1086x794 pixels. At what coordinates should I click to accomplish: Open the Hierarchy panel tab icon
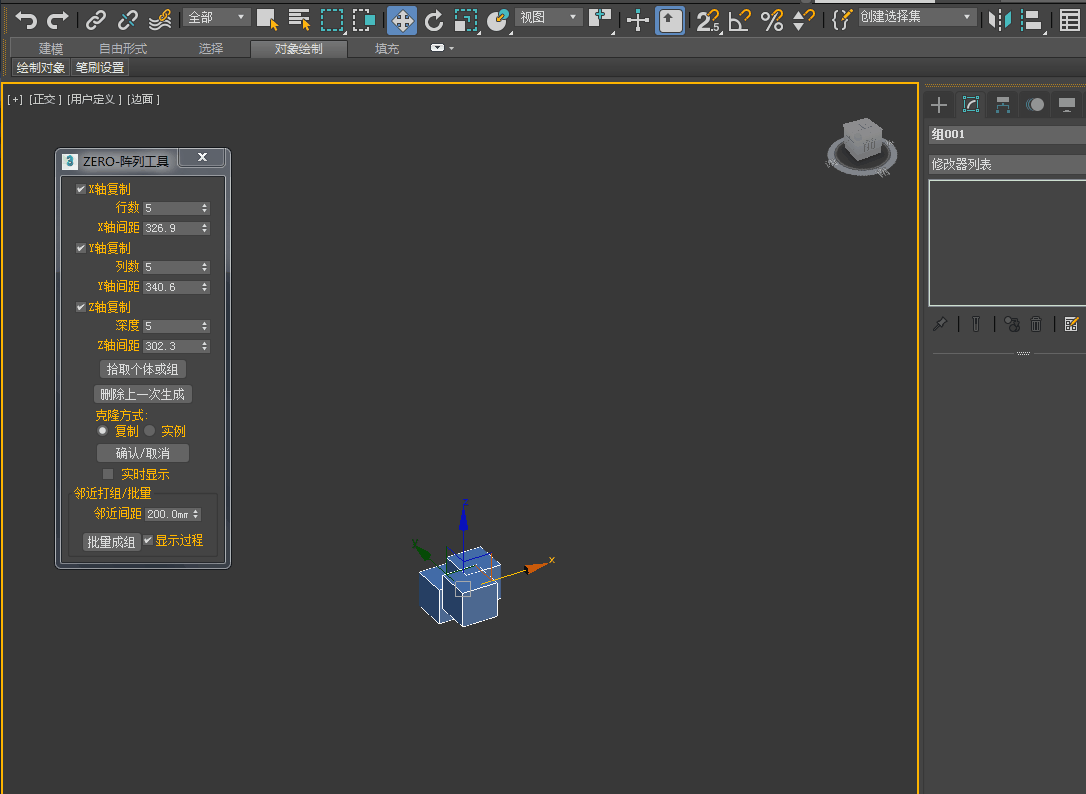click(x=1002, y=105)
